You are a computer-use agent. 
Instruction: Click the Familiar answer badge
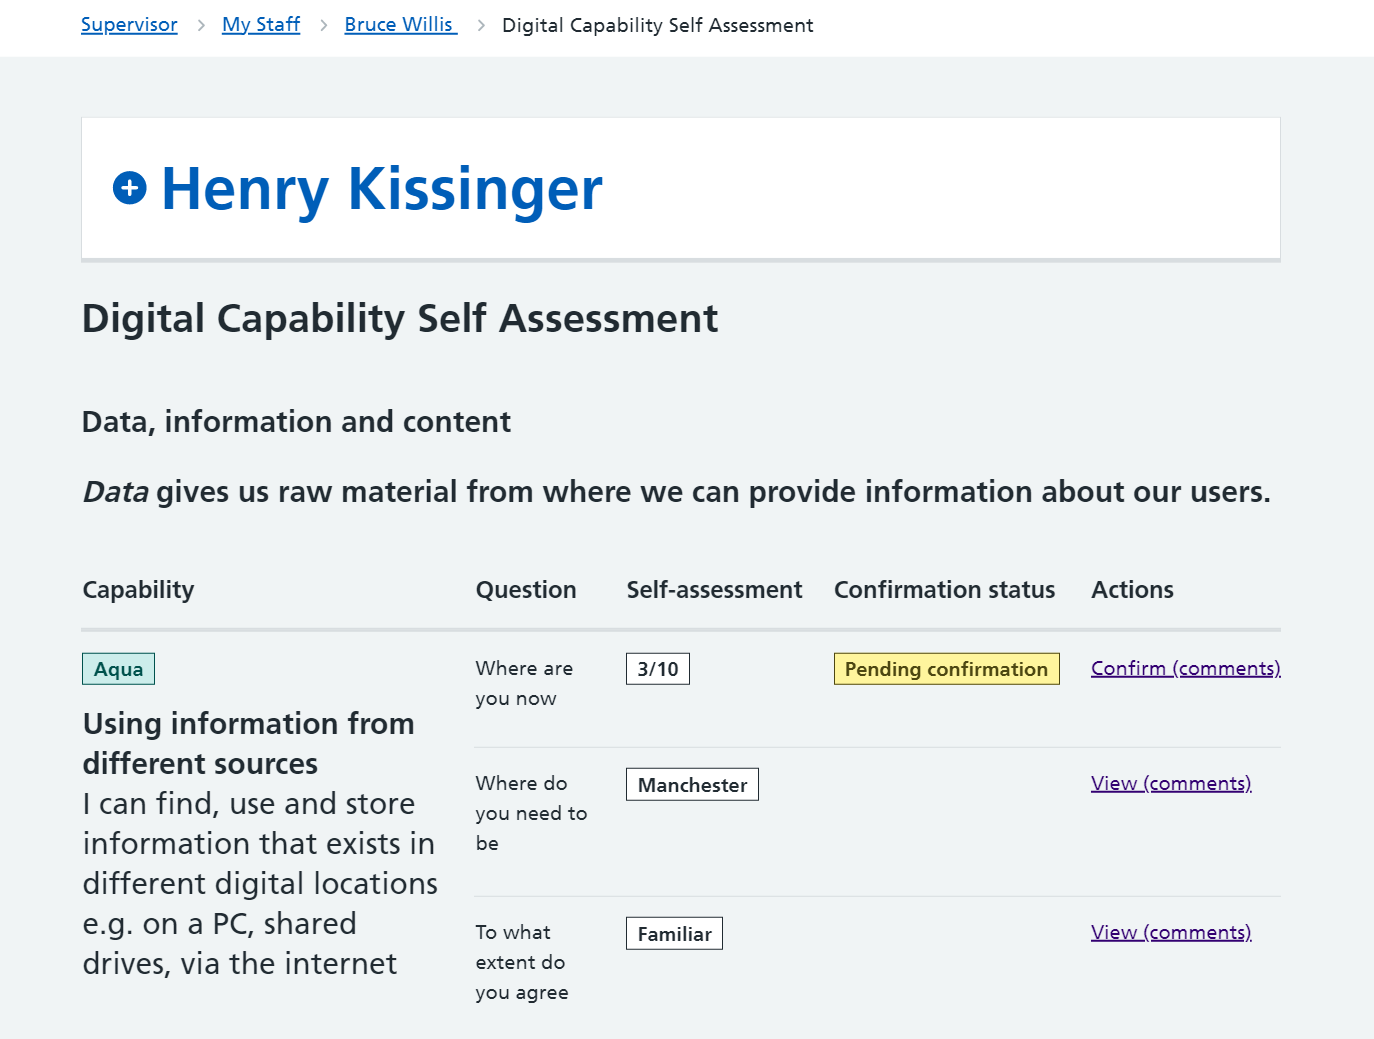(674, 934)
